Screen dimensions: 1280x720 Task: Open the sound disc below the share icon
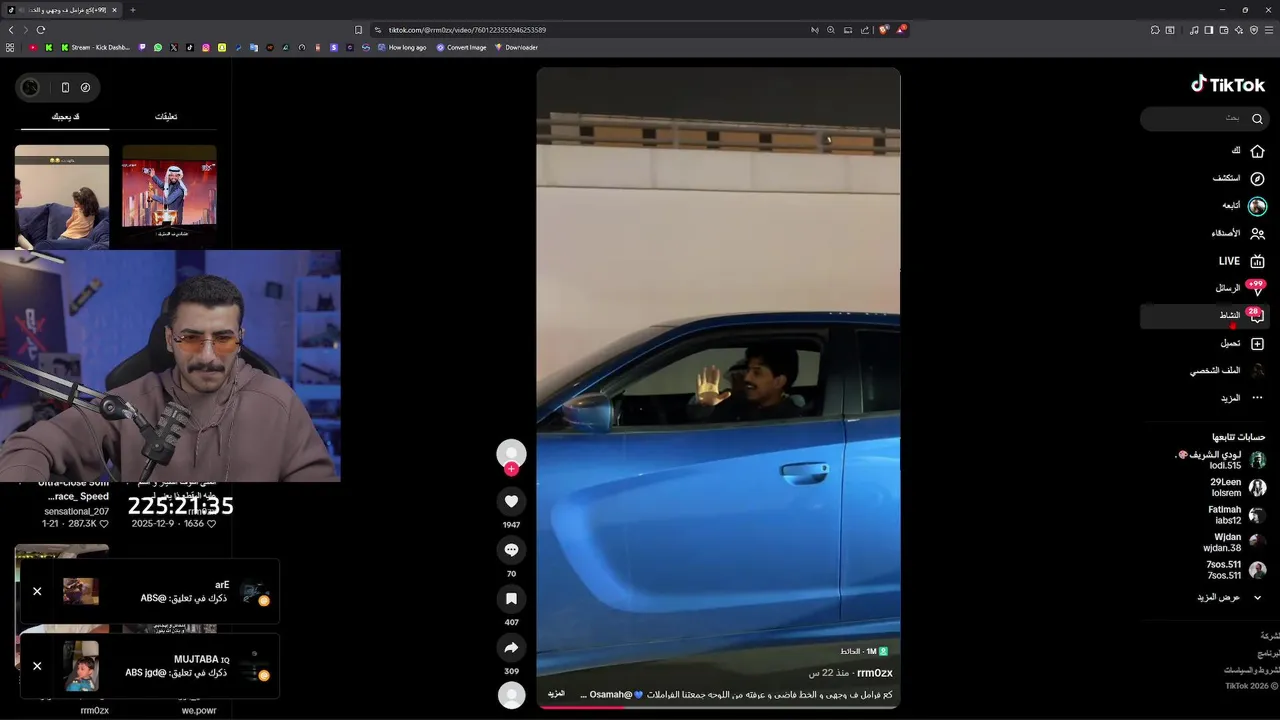511,695
